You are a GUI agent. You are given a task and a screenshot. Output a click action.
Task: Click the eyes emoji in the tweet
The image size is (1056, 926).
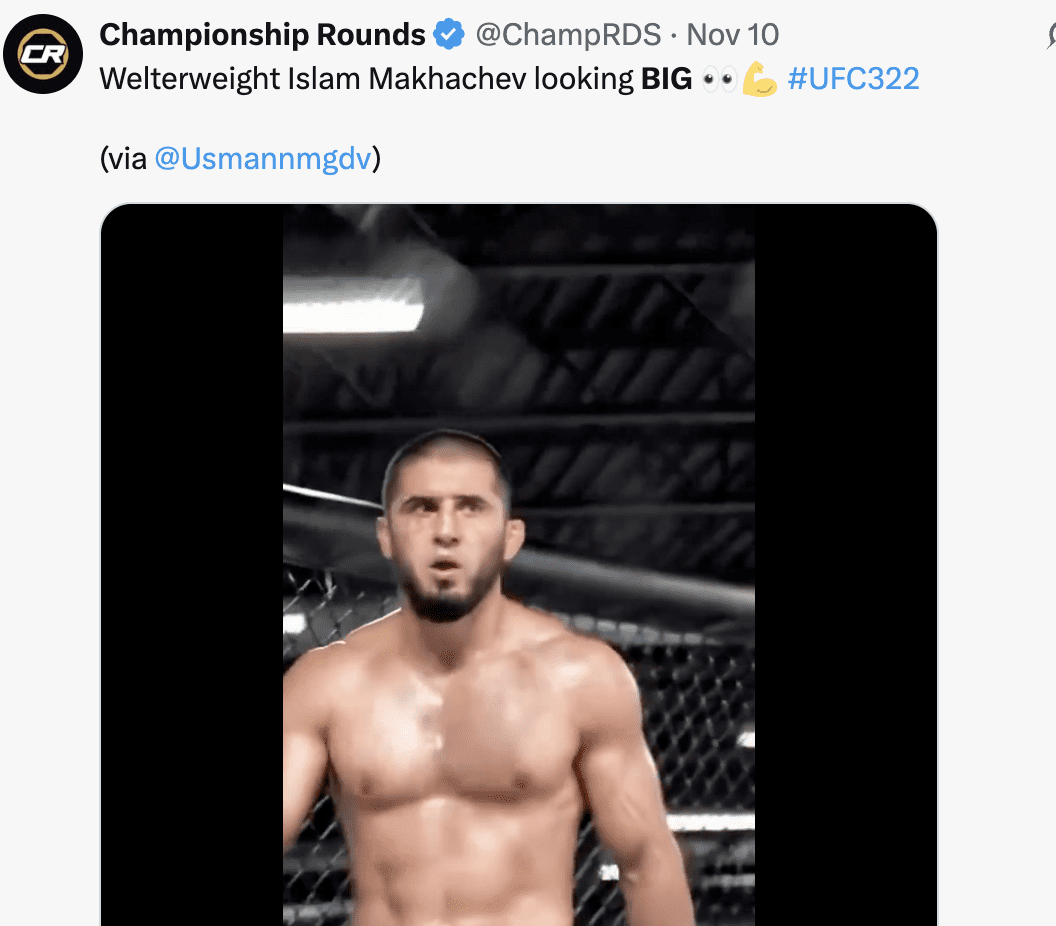719,80
